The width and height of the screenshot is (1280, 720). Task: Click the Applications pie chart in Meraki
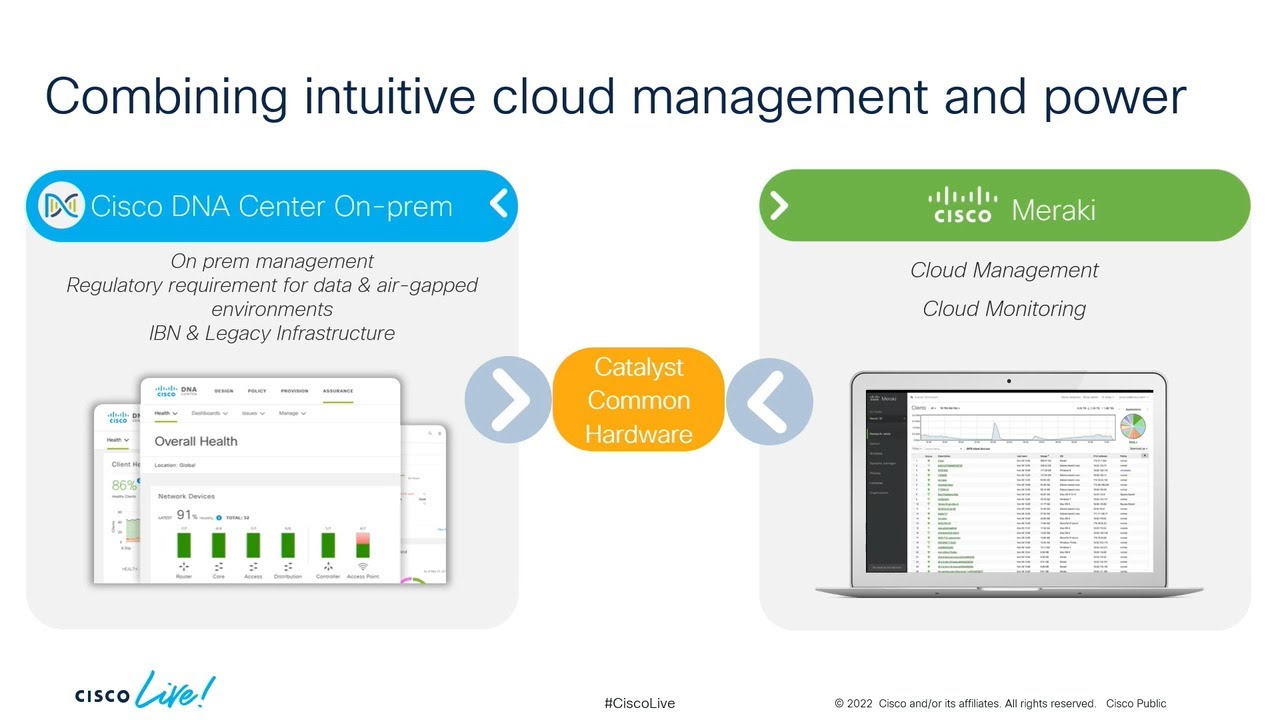pos(1133,426)
